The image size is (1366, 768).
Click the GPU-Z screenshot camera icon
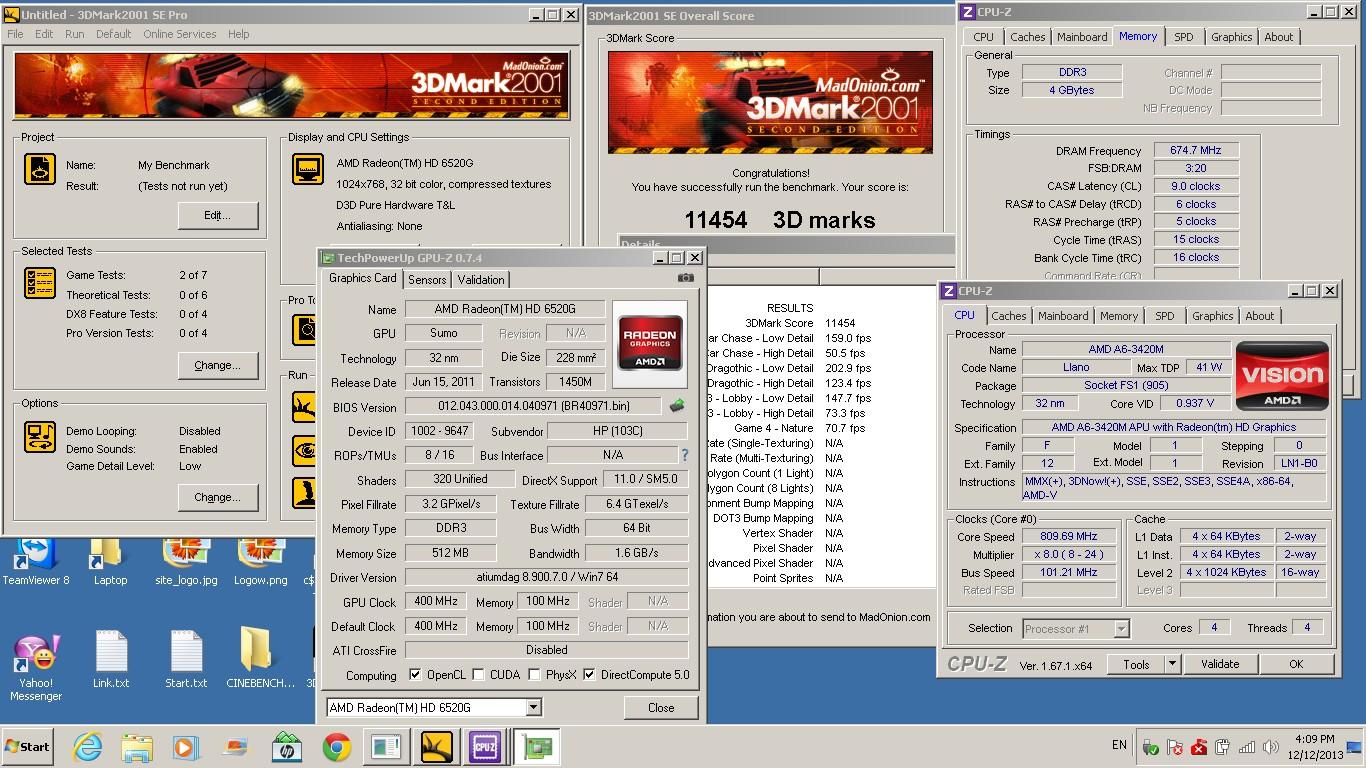(685, 278)
